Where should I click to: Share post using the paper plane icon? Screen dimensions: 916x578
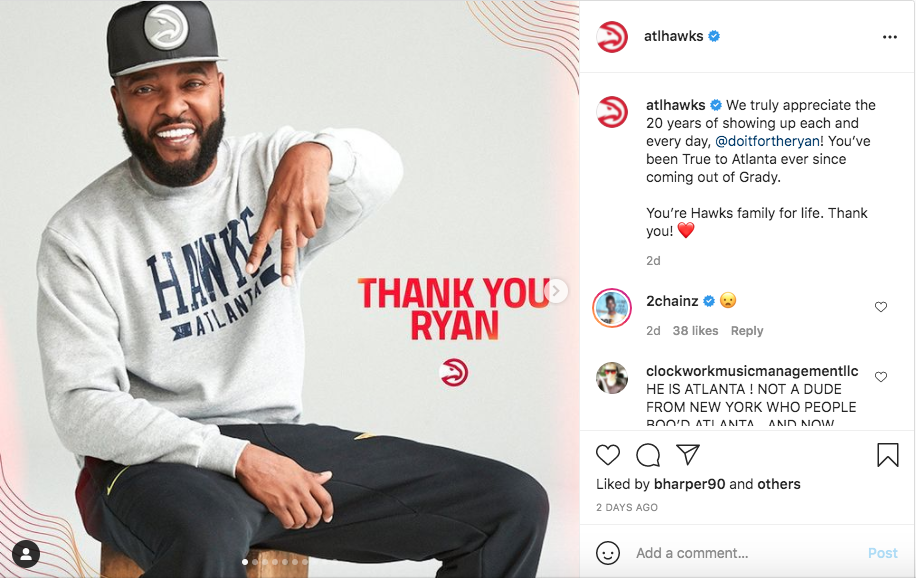click(688, 454)
